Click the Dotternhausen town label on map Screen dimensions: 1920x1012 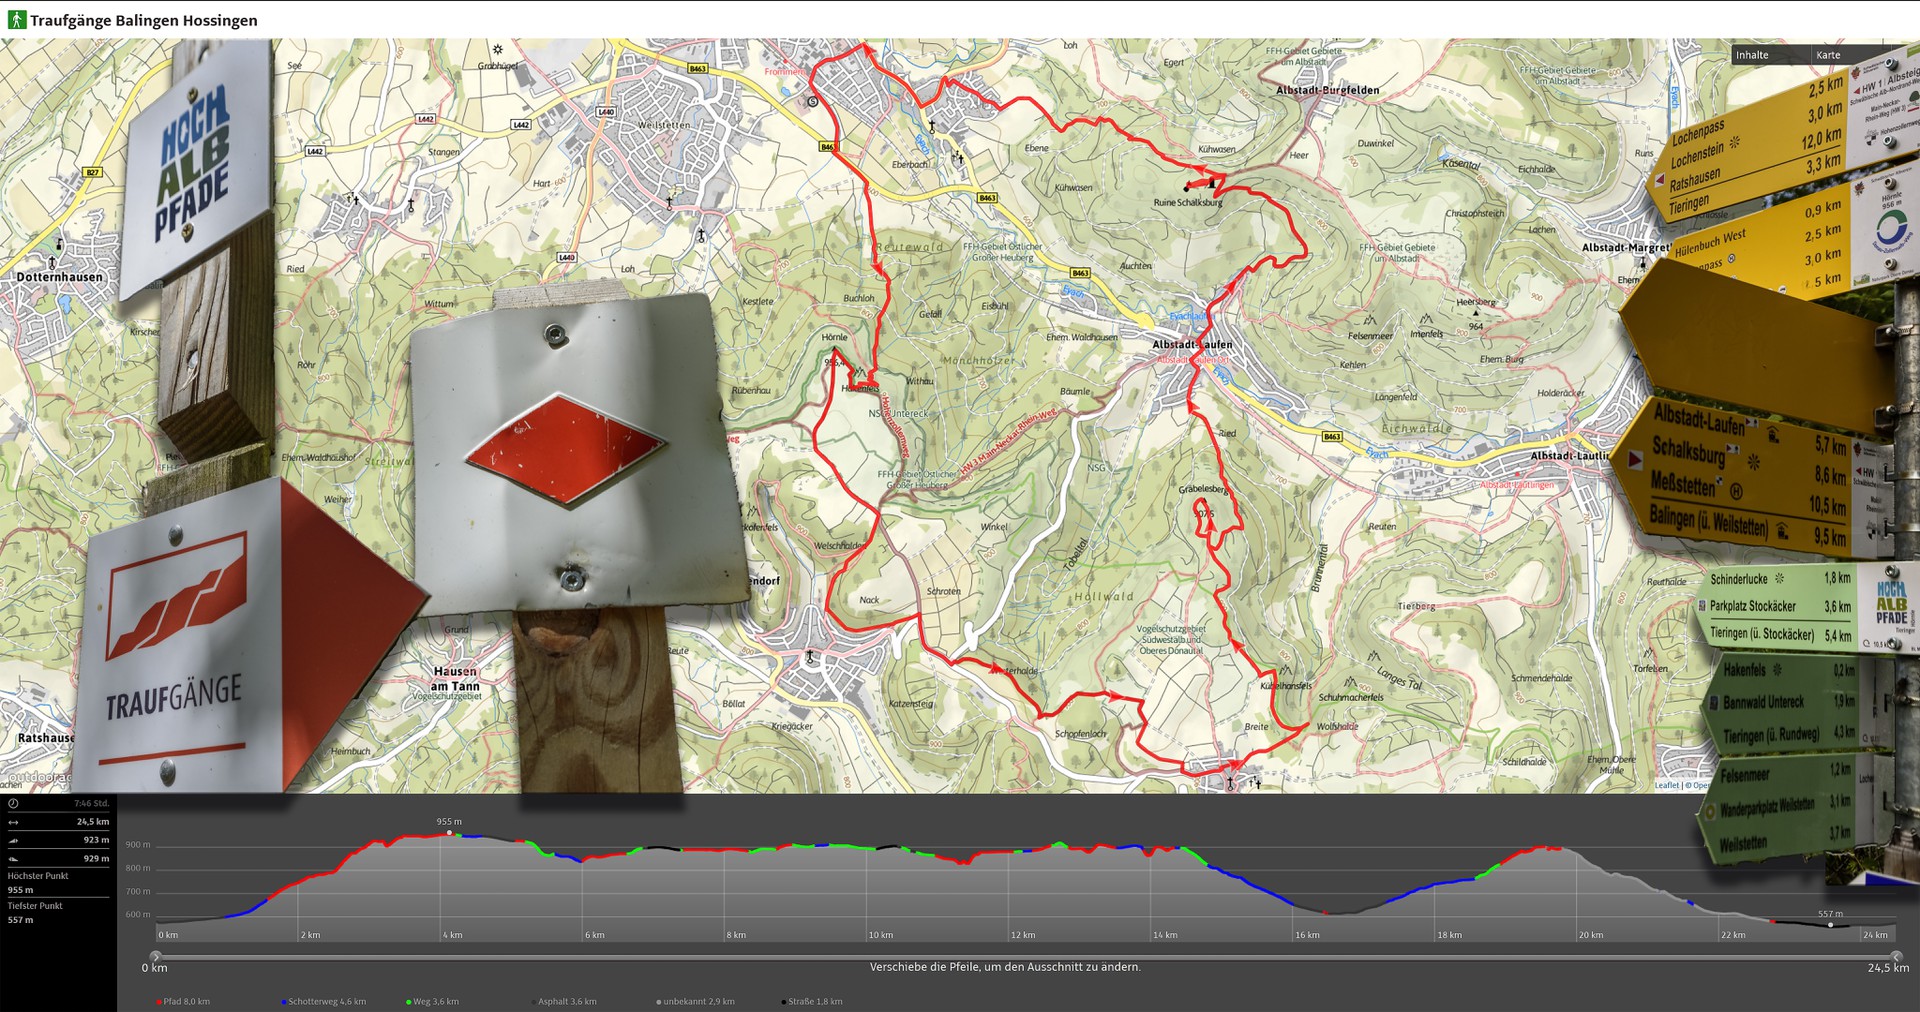pyautogui.click(x=59, y=276)
